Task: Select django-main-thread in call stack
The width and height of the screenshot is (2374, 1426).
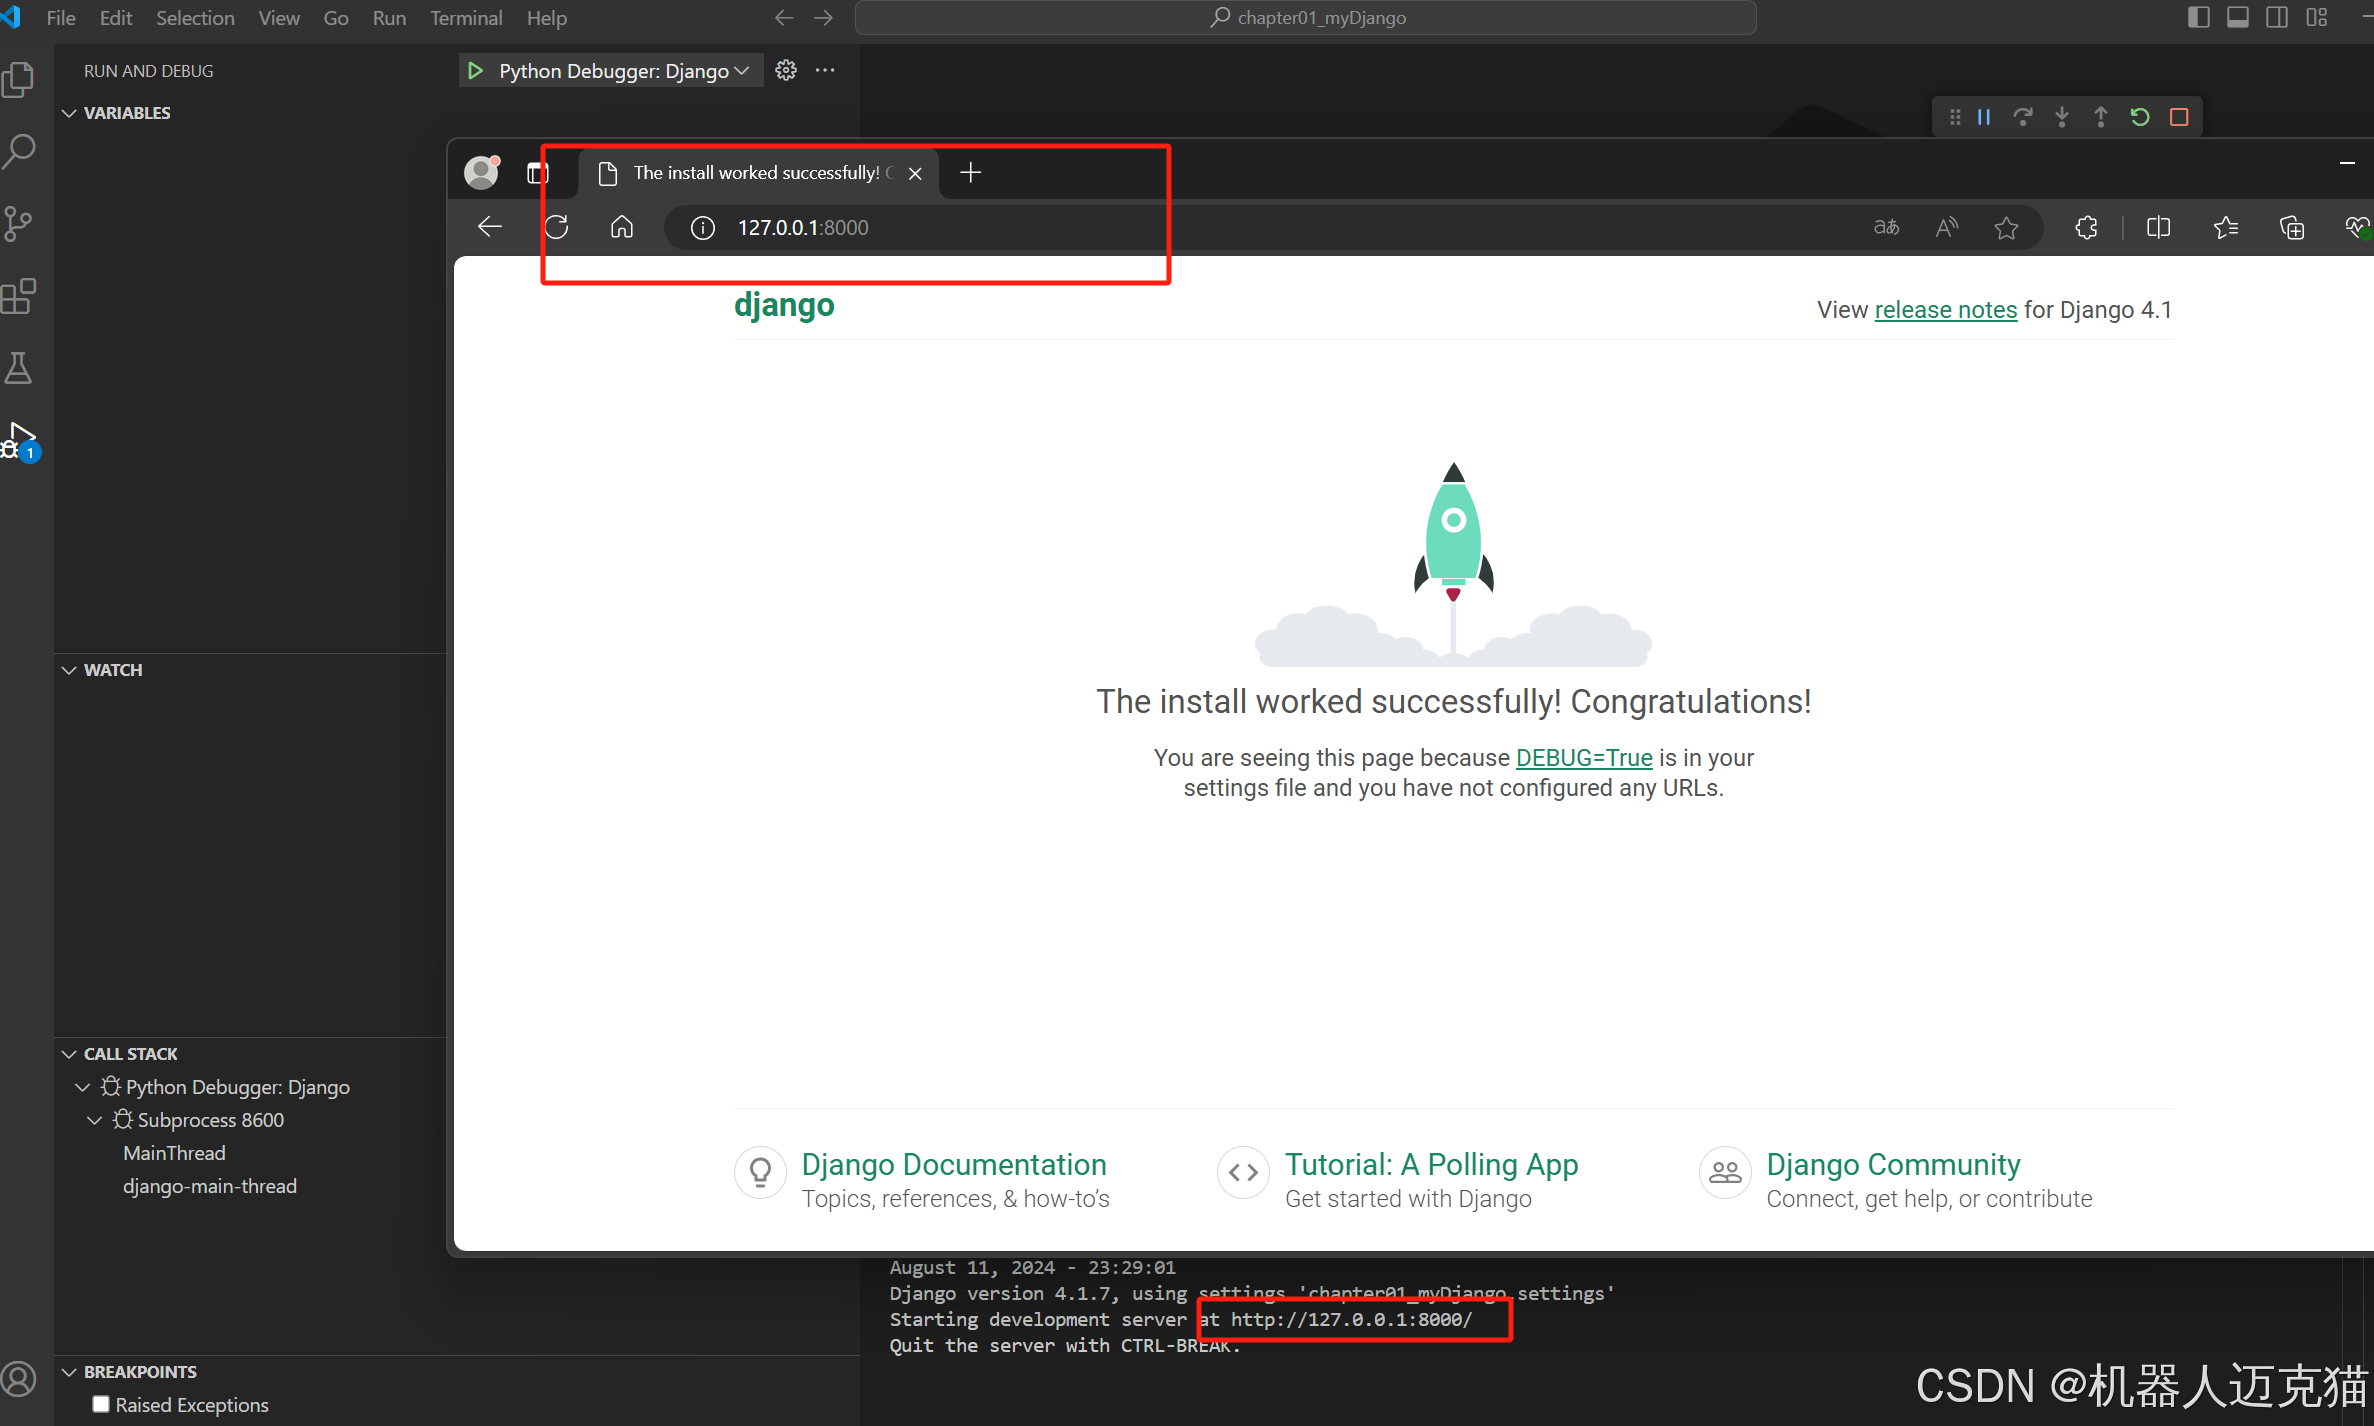Action: 210,1186
